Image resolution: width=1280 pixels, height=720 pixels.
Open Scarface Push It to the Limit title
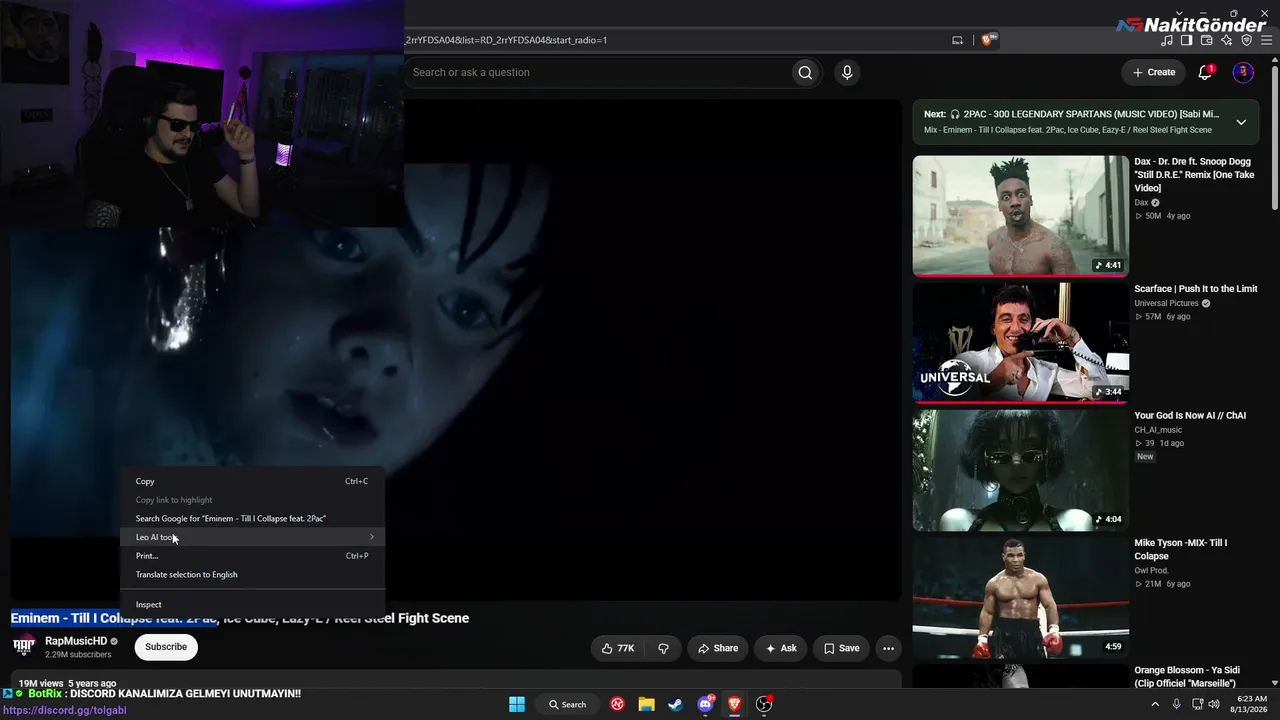pos(1196,289)
